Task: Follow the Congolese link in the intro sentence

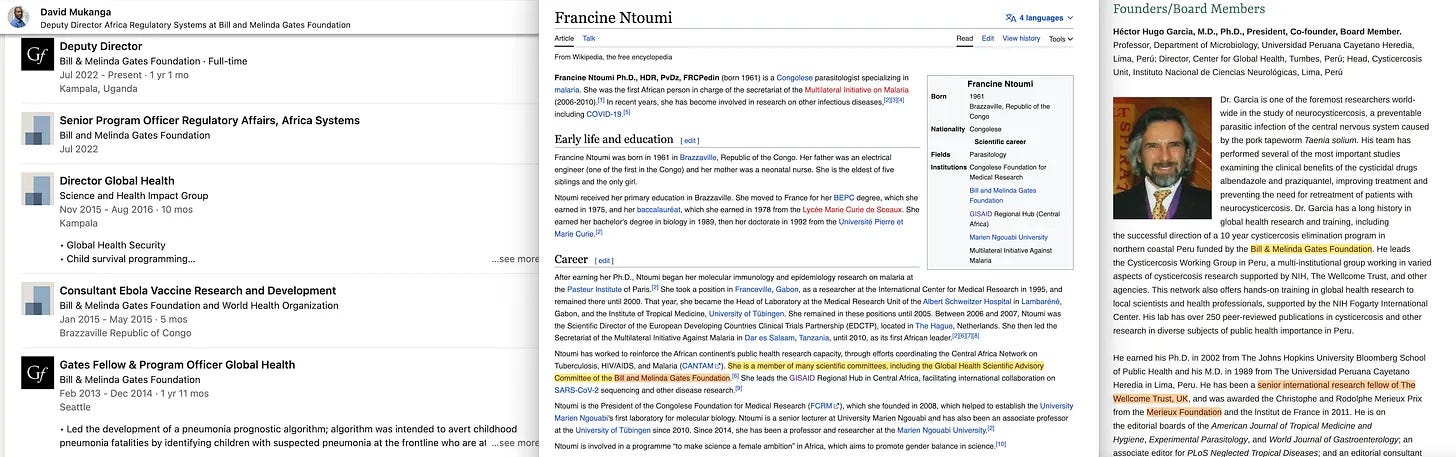Action: 794,77
